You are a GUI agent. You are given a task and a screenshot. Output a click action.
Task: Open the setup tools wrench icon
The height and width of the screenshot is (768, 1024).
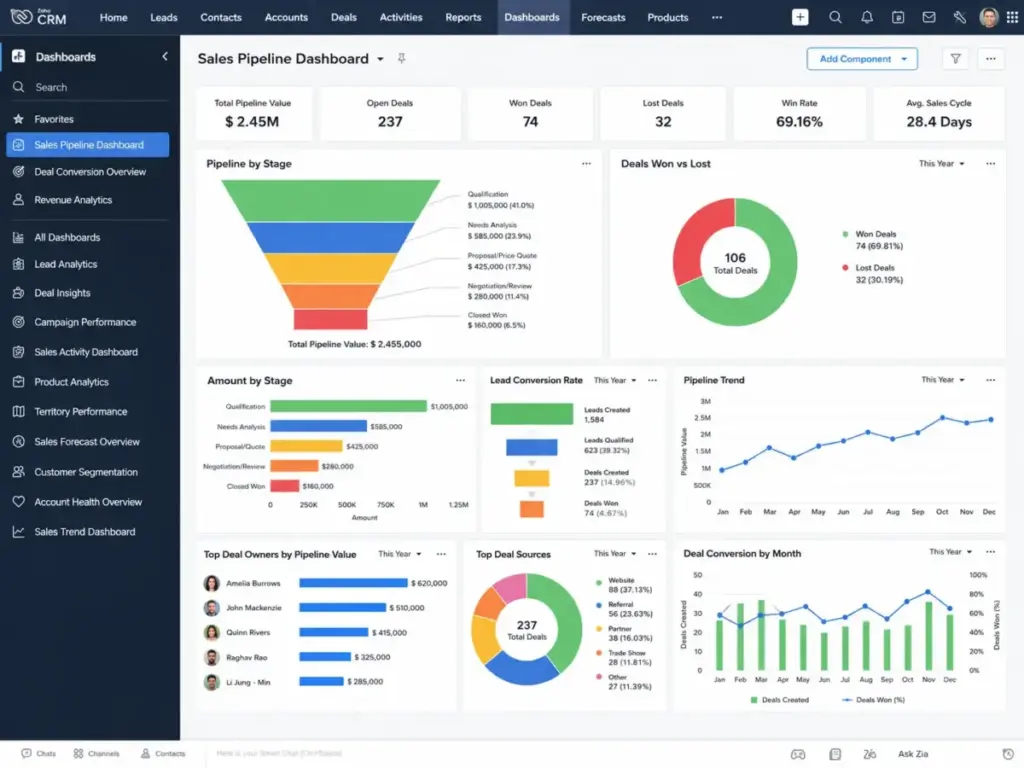959,18
